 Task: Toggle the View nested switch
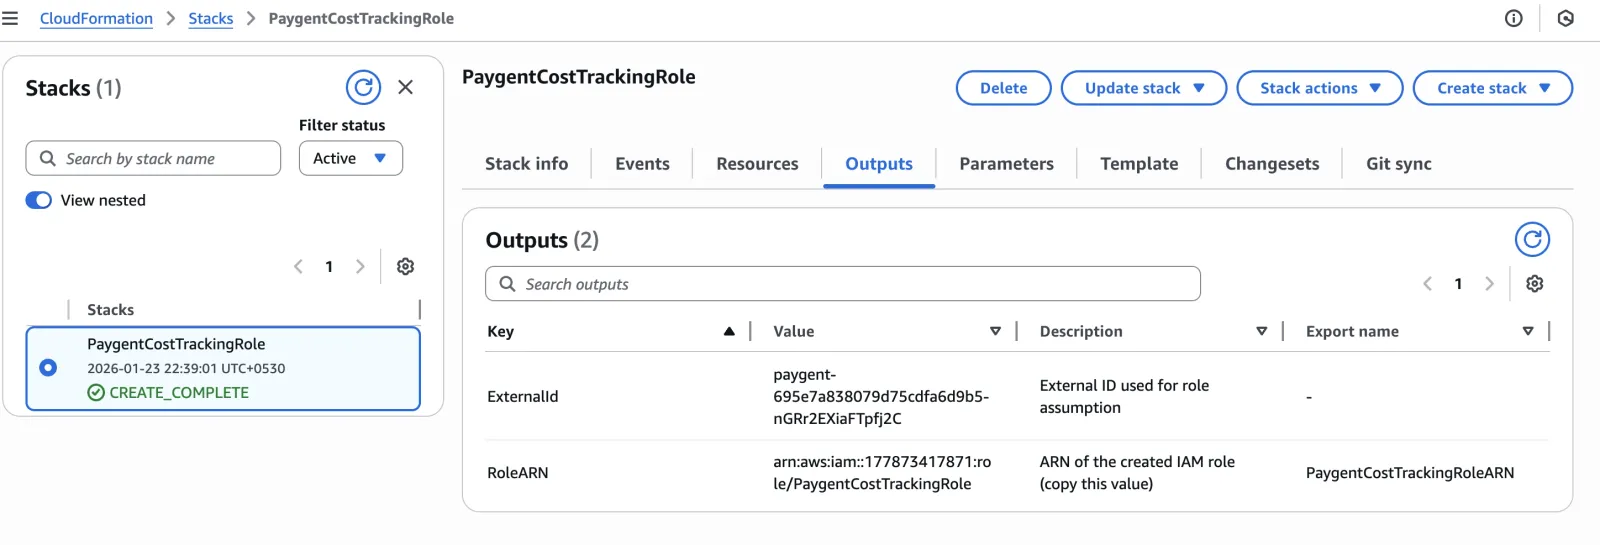(38, 200)
